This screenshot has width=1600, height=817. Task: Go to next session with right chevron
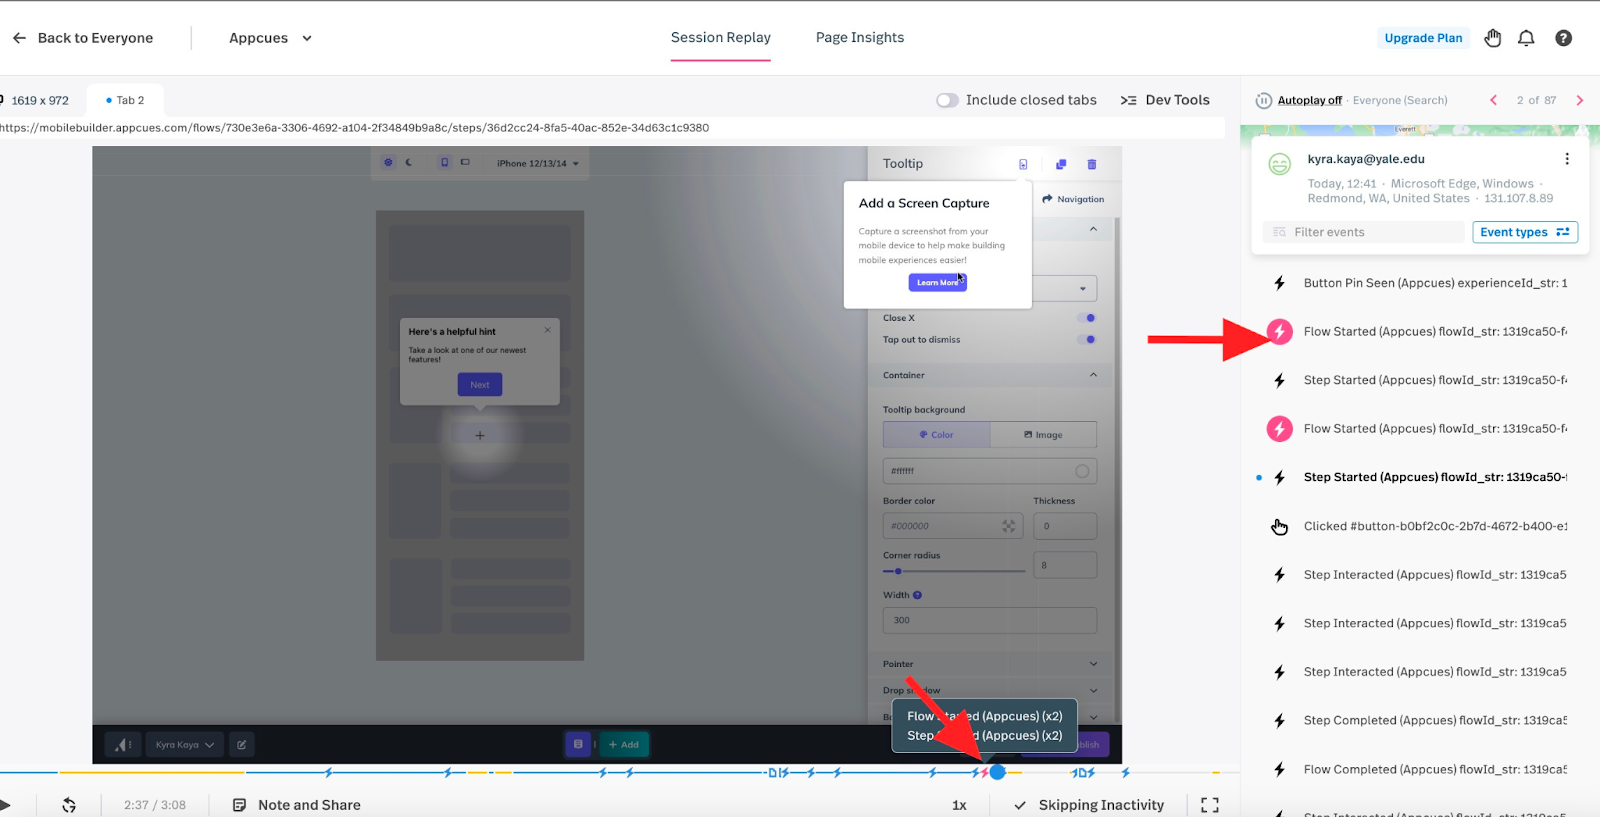pyautogui.click(x=1580, y=100)
